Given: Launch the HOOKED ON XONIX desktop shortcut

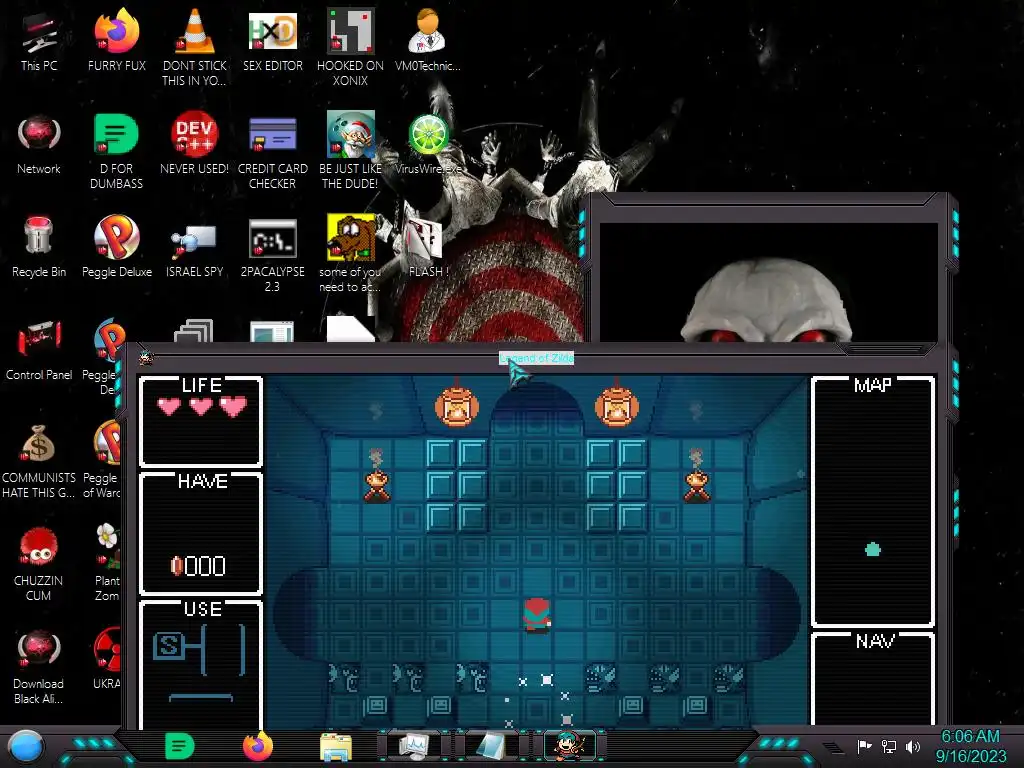Looking at the screenshot, I should [350, 47].
